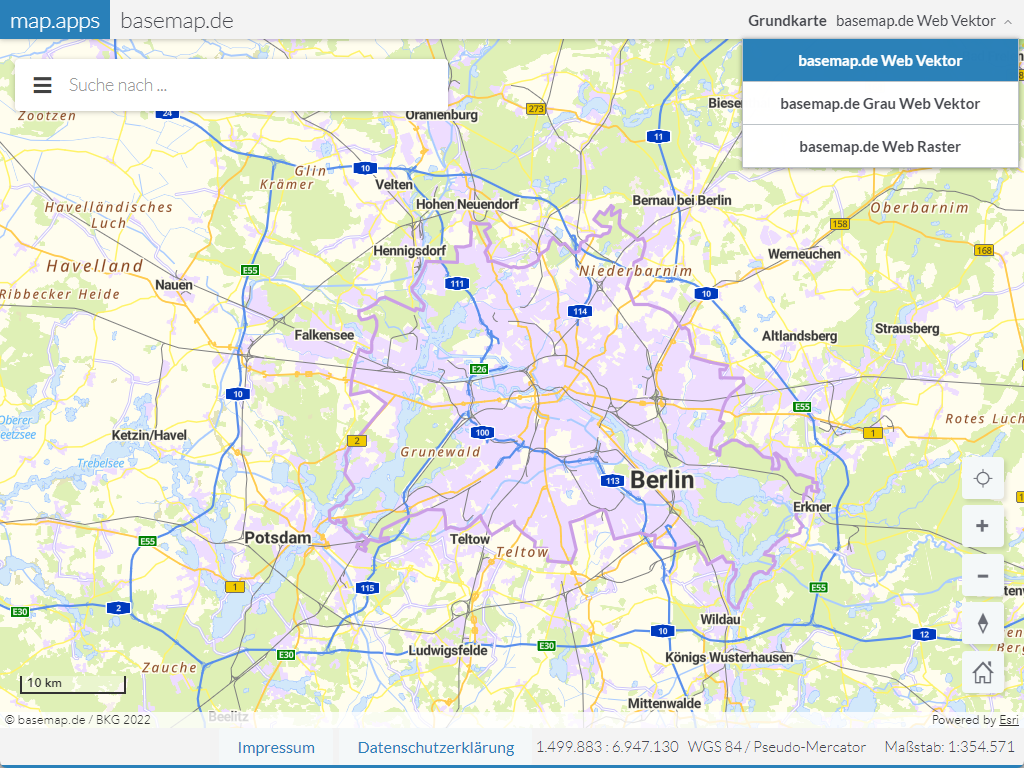Choose basemap.de Grau Web Vektor
This screenshot has width=1024, height=768.
[880, 104]
